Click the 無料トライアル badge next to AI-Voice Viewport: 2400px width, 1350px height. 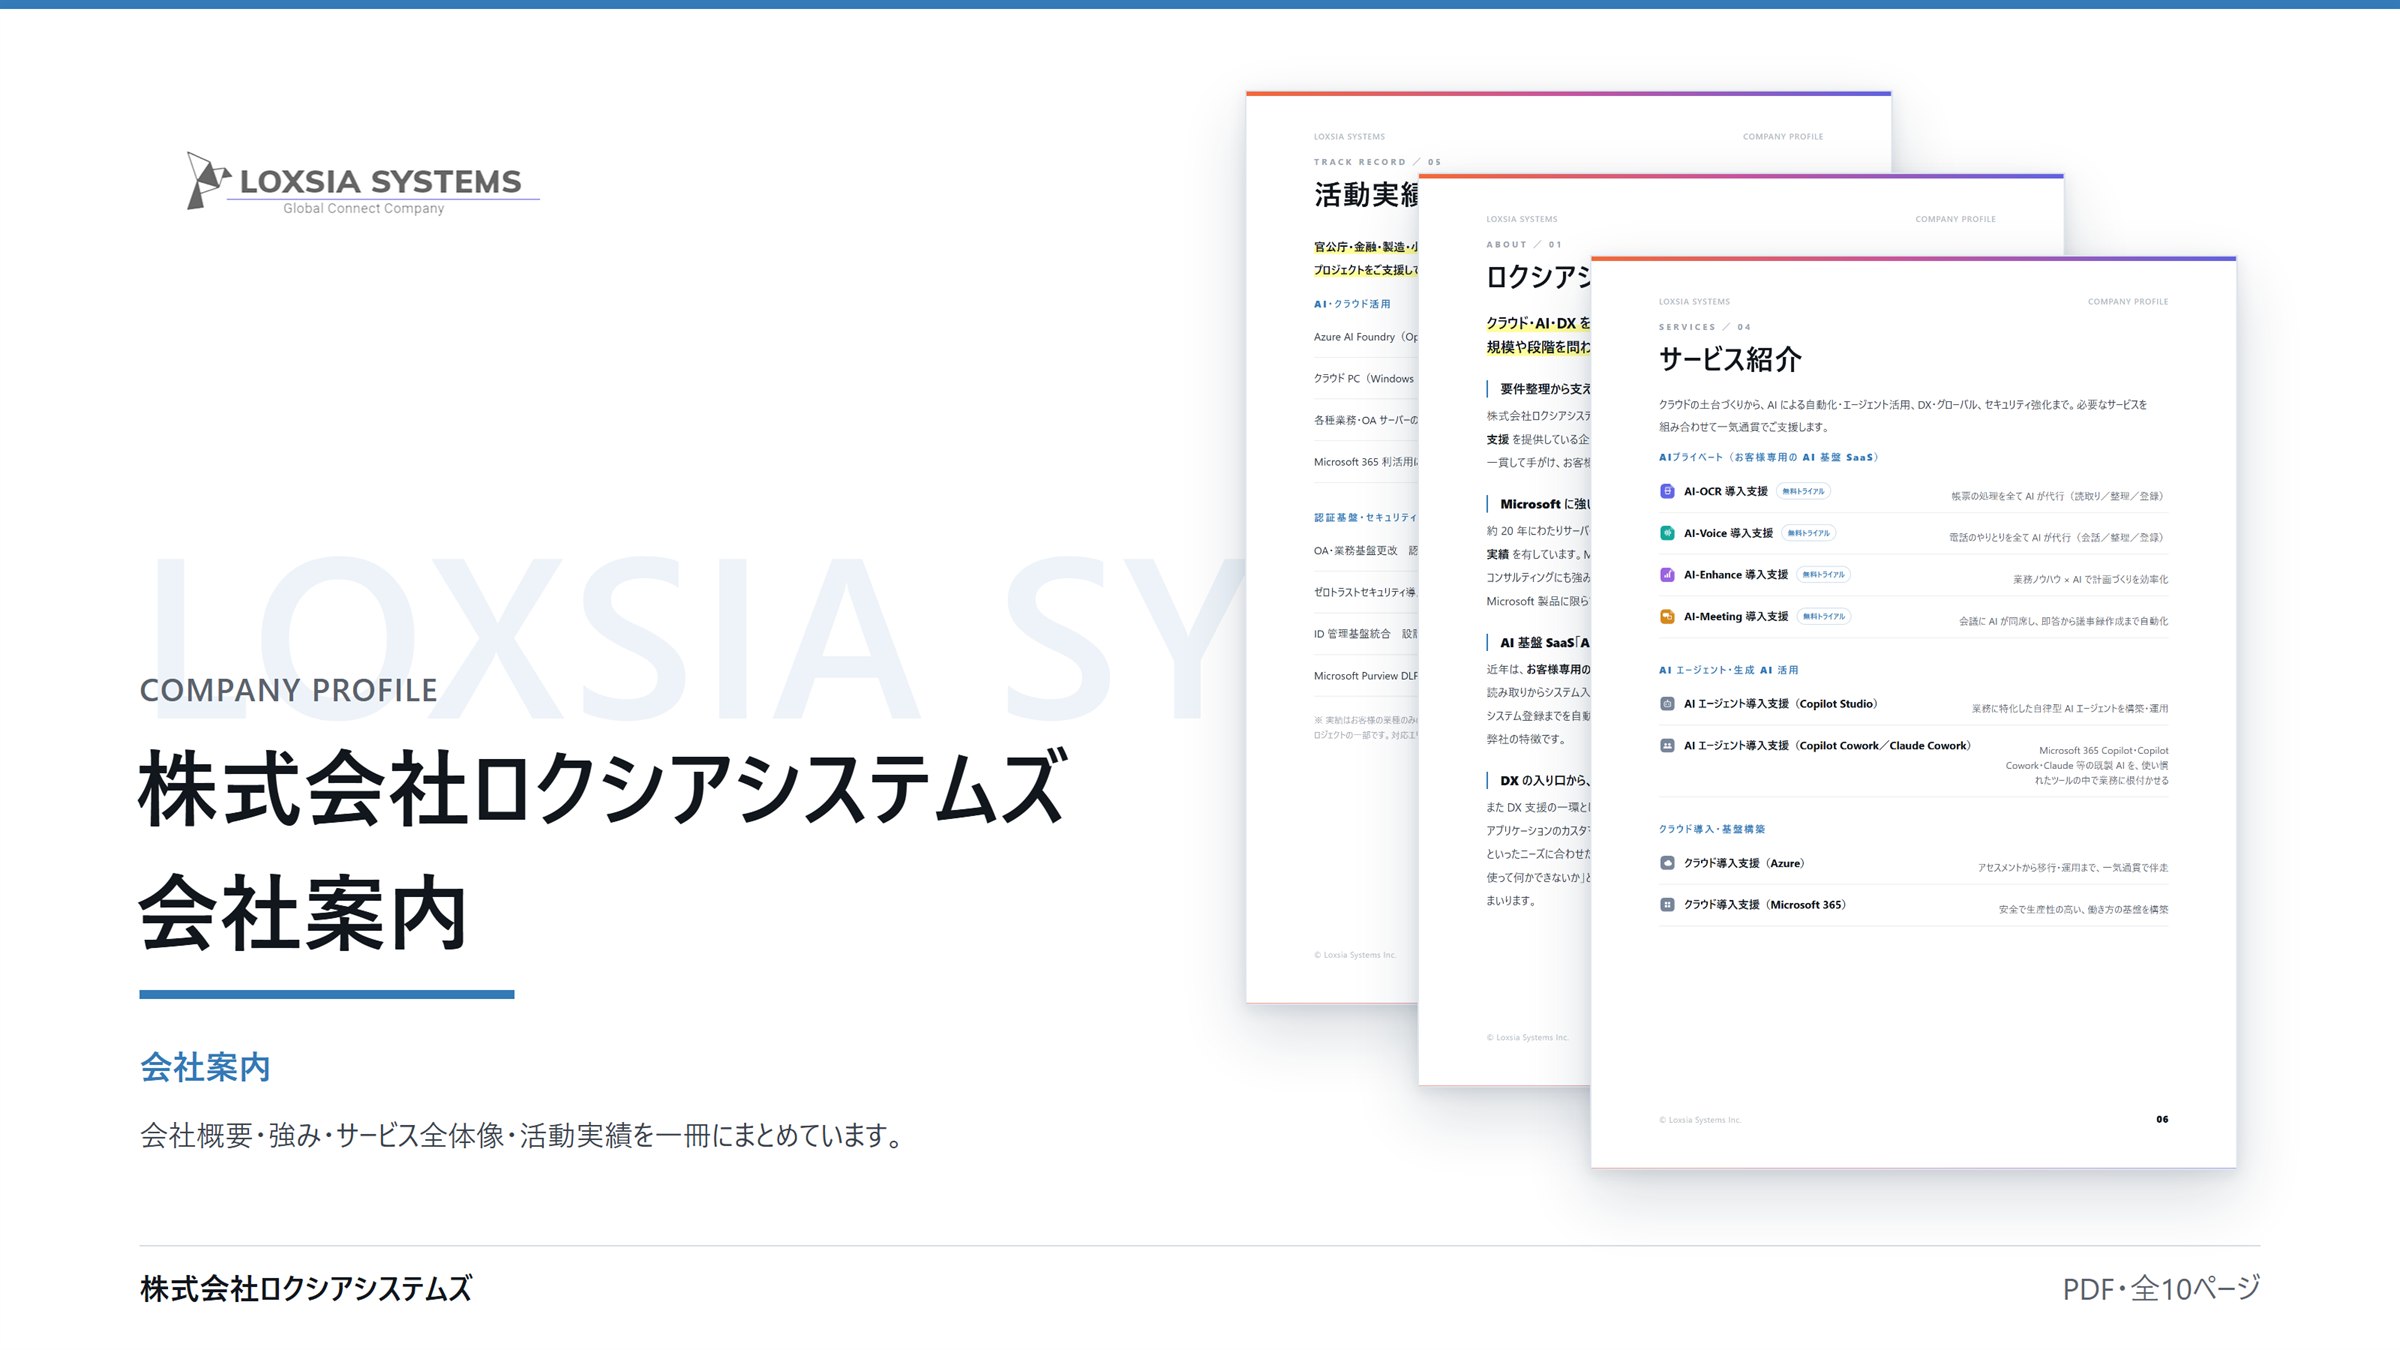1808,533
